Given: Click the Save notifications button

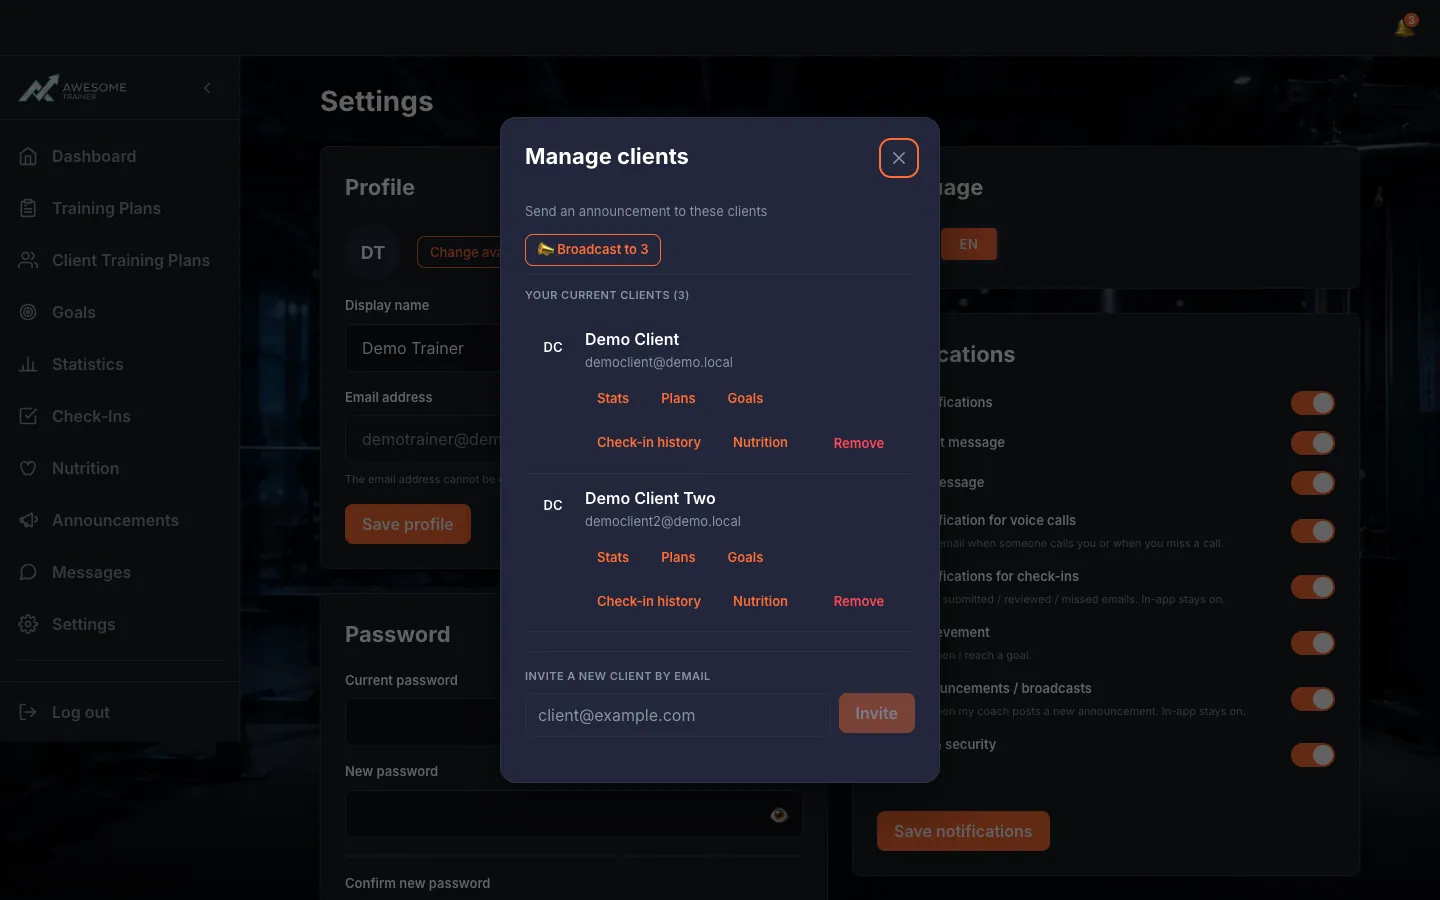Looking at the screenshot, I should point(963,831).
